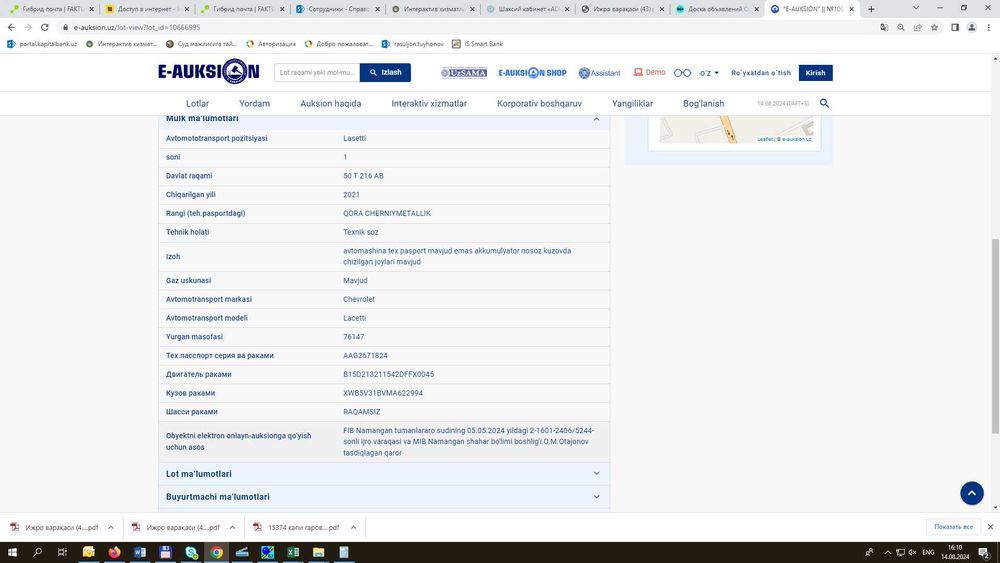
Task: Open the UzSAMA logo link
Action: pos(464,73)
